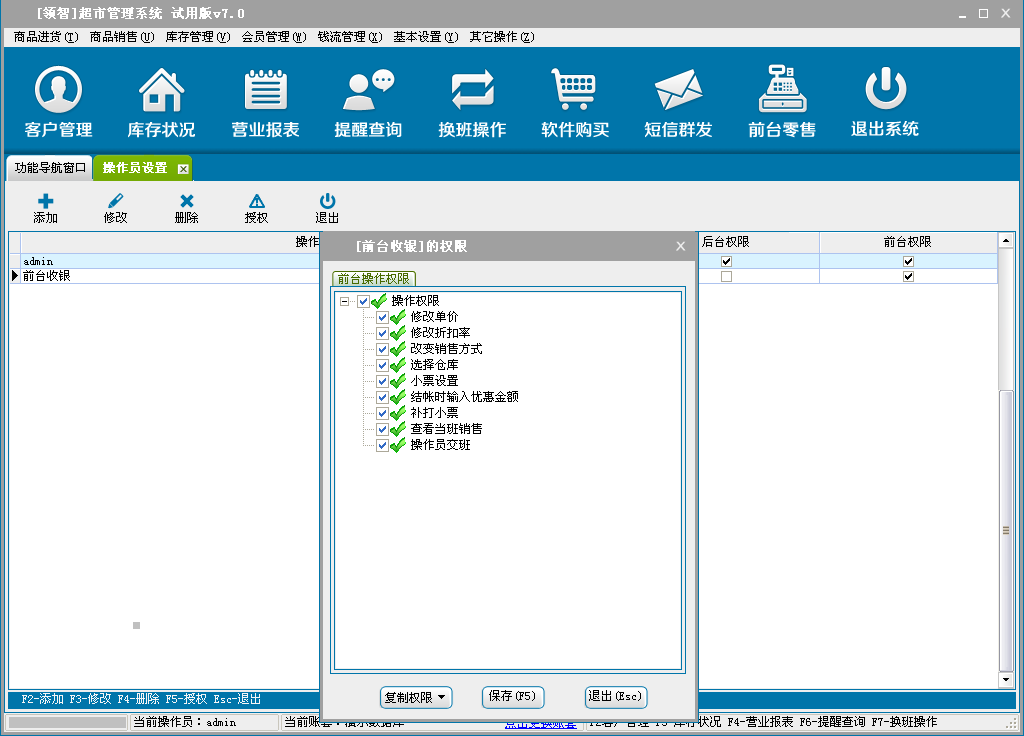Launch 前台零售 cash register icon
1024x736 pixels.
click(x=782, y=101)
